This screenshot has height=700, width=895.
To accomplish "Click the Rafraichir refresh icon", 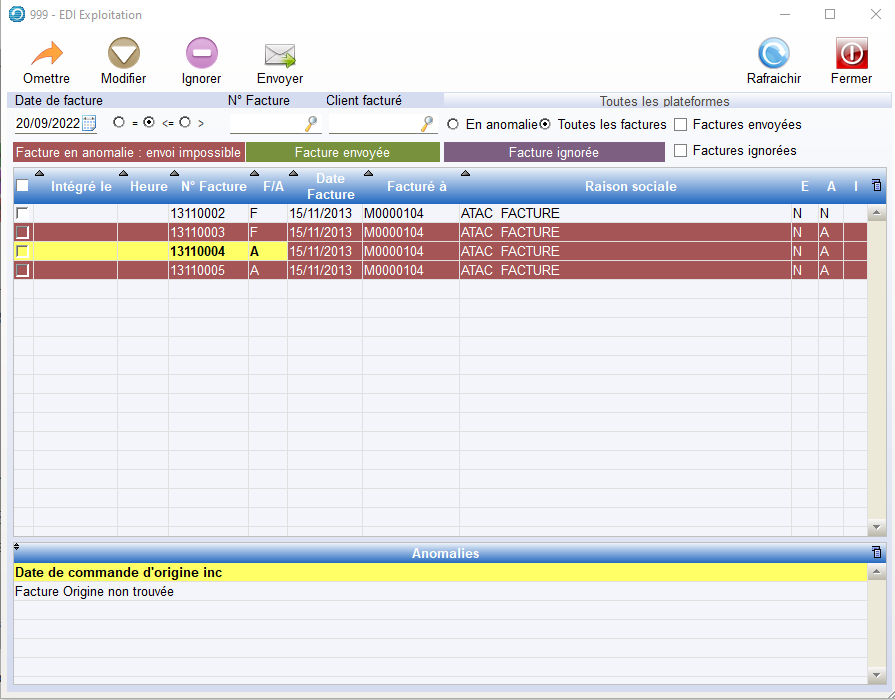I will [773, 54].
